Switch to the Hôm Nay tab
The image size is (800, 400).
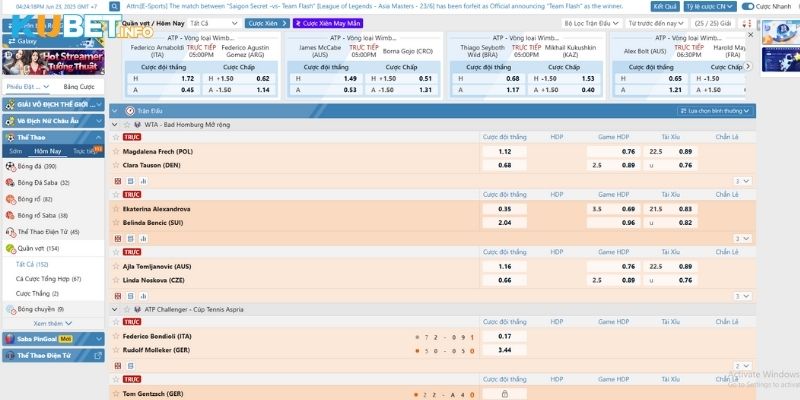pos(48,150)
